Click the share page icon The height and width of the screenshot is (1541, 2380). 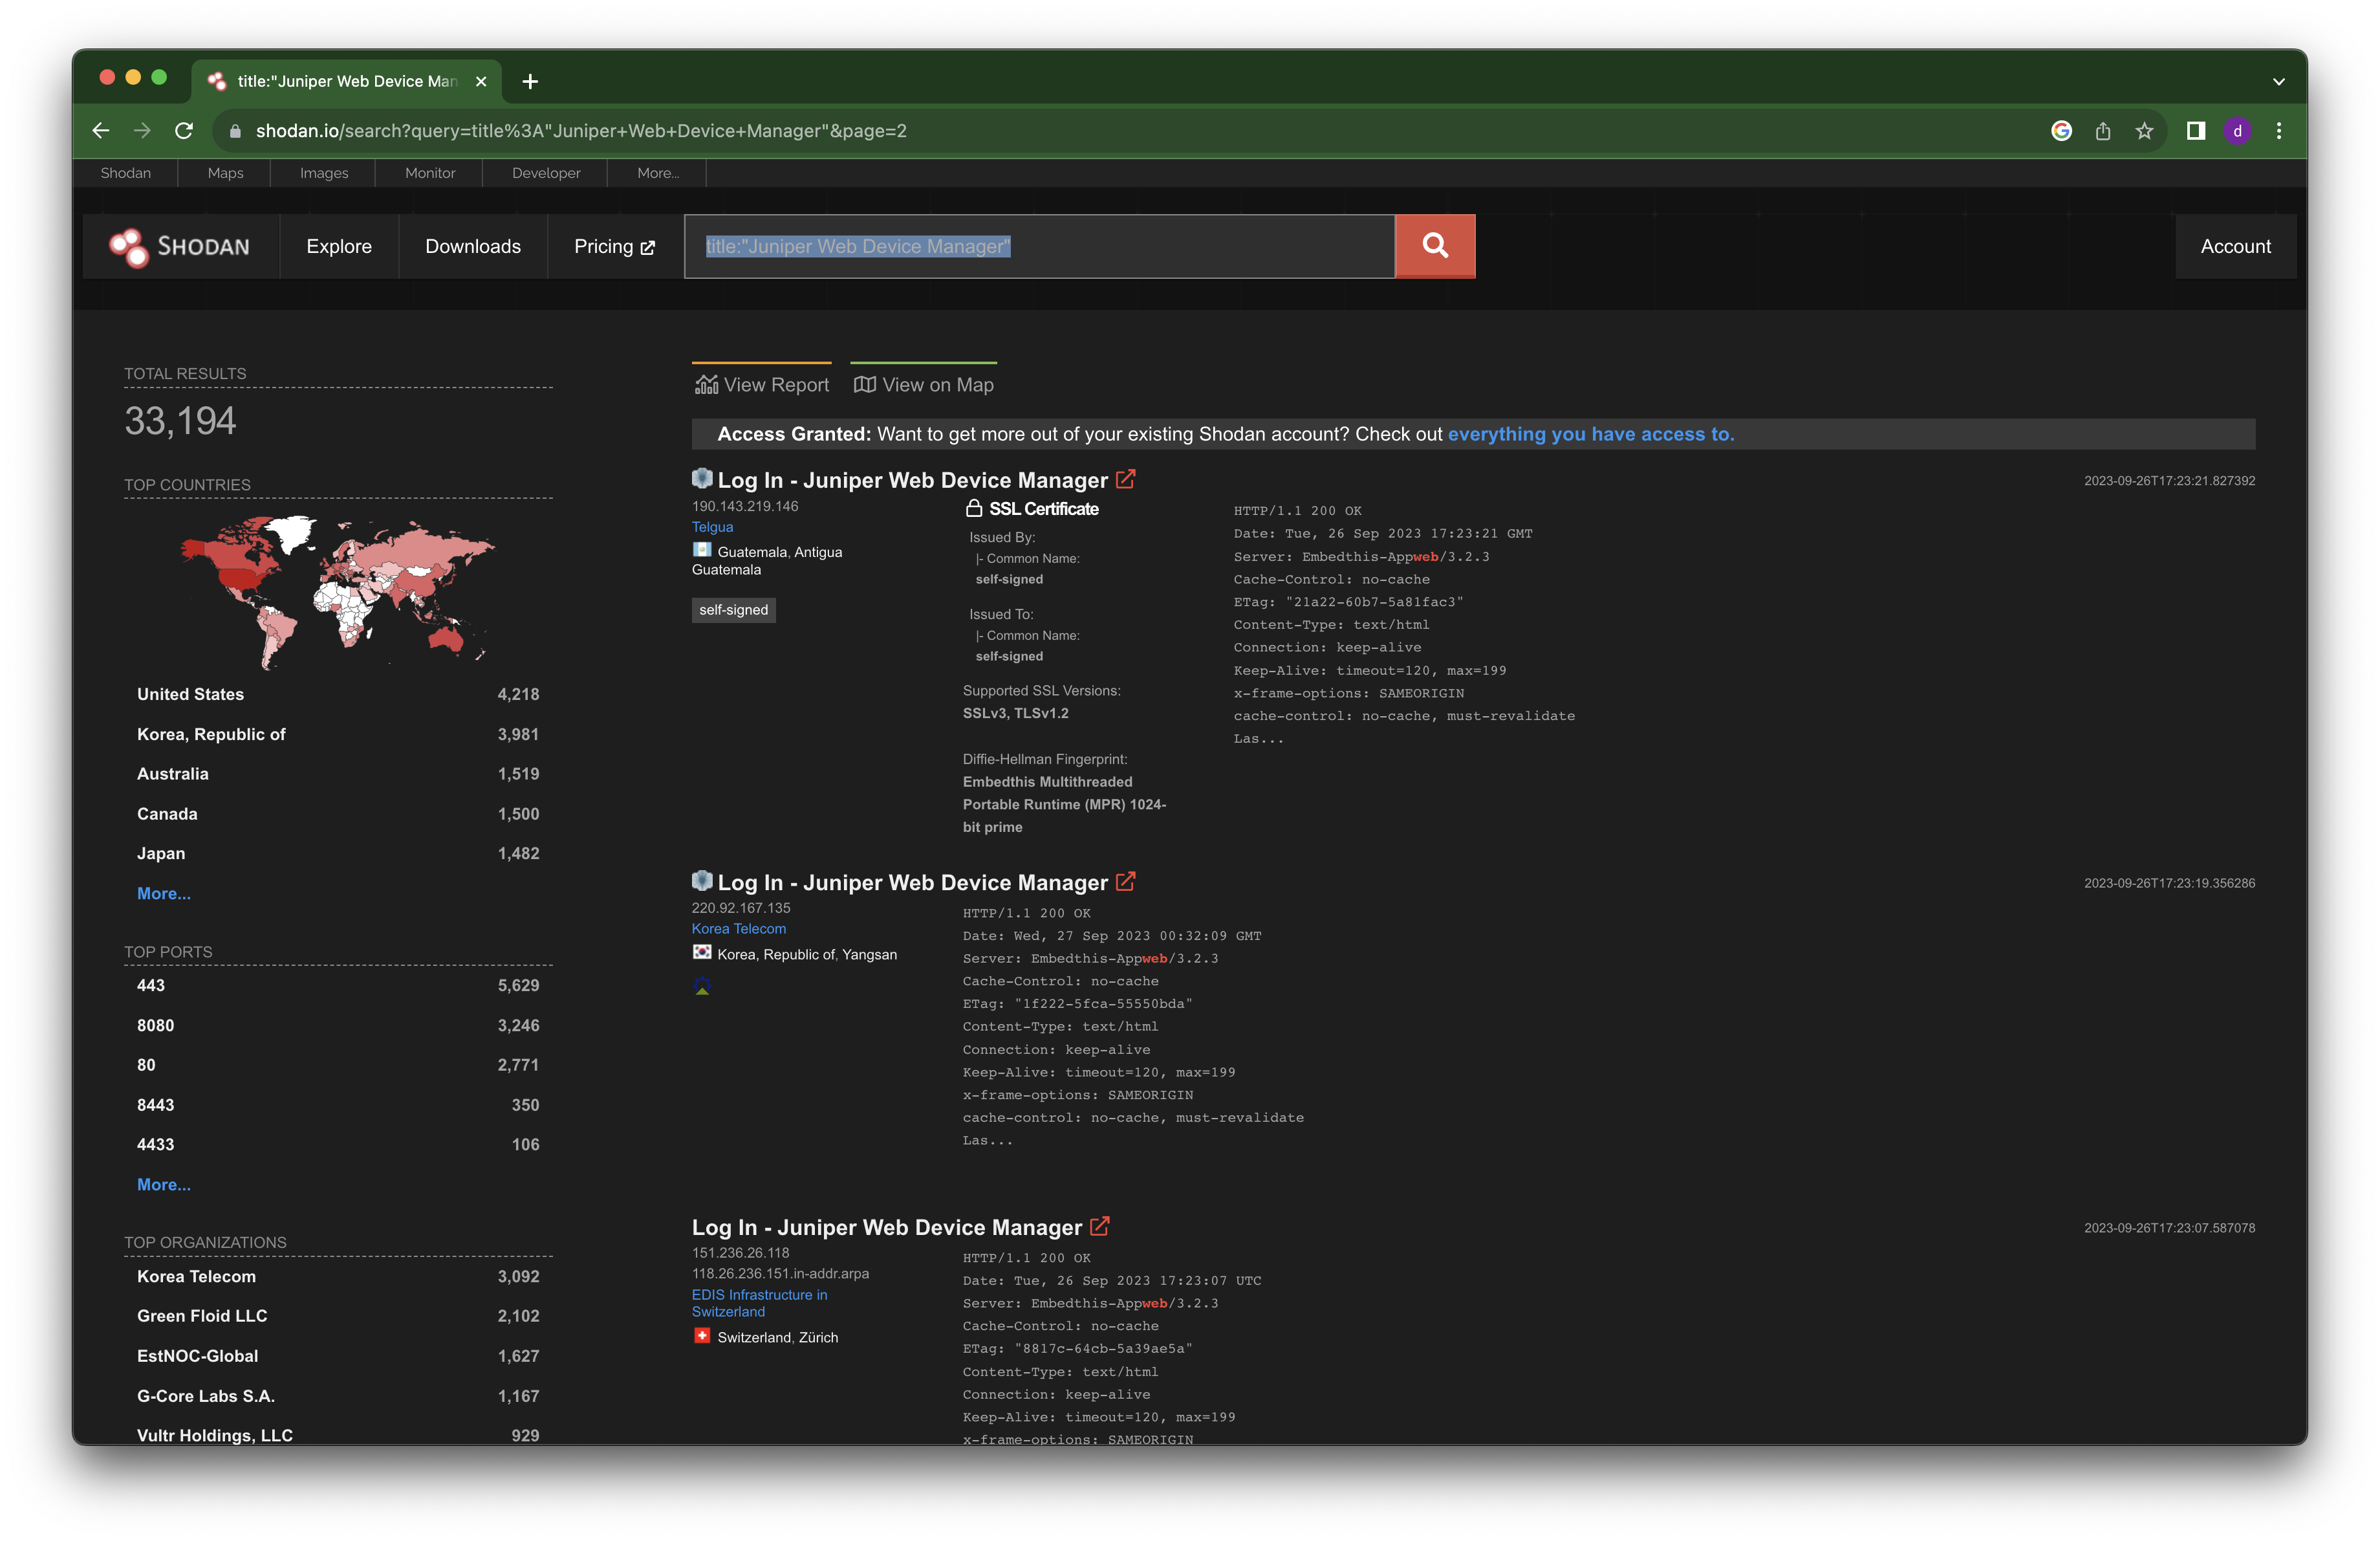(2103, 131)
